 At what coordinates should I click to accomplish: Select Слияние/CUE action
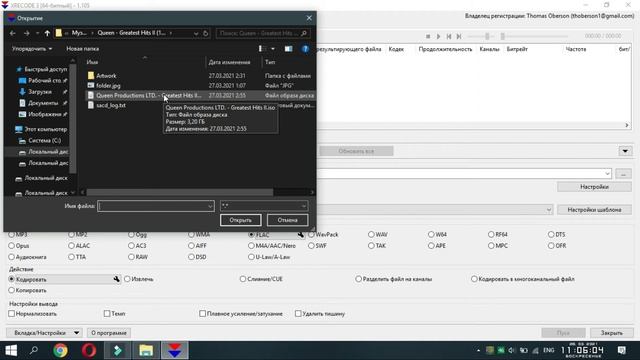261,279
